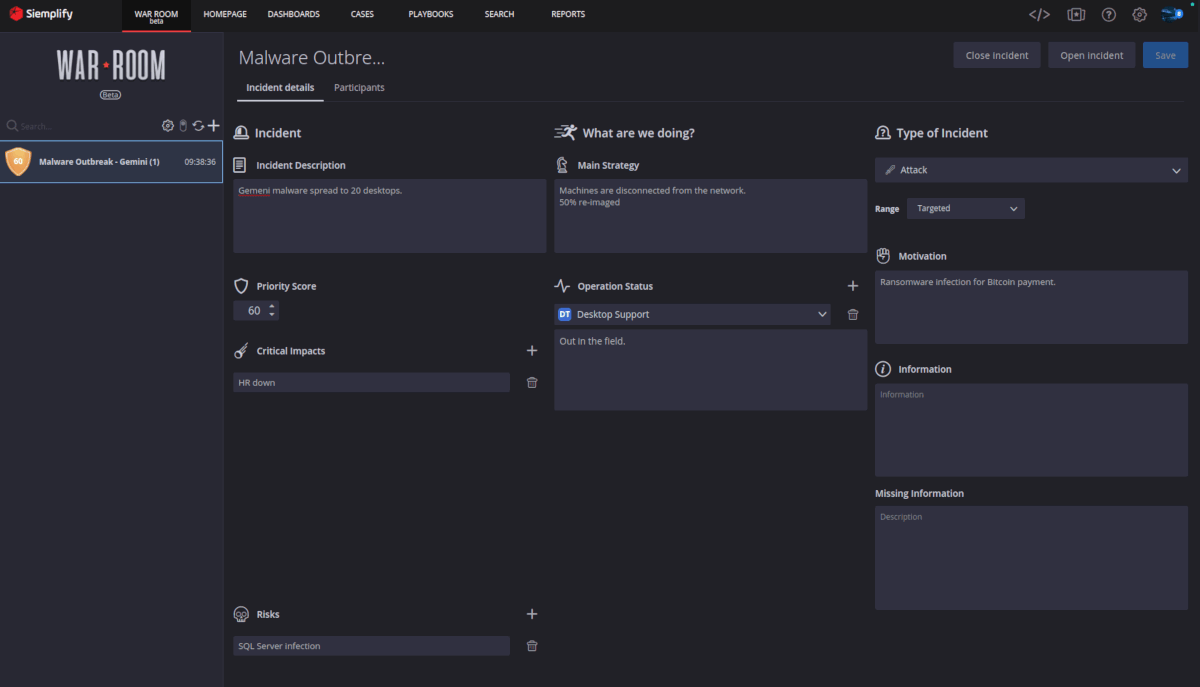
Task: Delete the HR down critical impact
Action: (x=532, y=382)
